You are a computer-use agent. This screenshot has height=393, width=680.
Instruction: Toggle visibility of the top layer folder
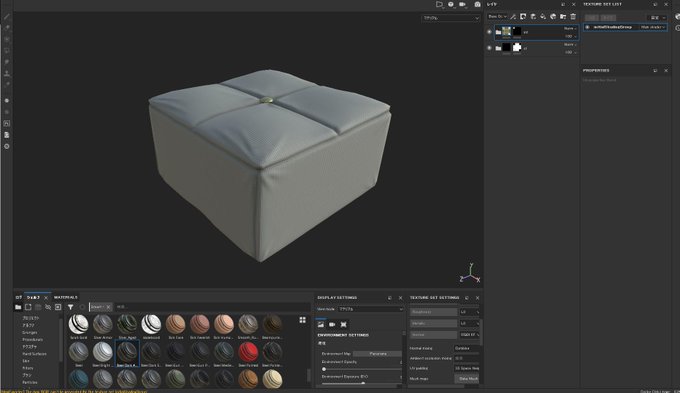489,32
